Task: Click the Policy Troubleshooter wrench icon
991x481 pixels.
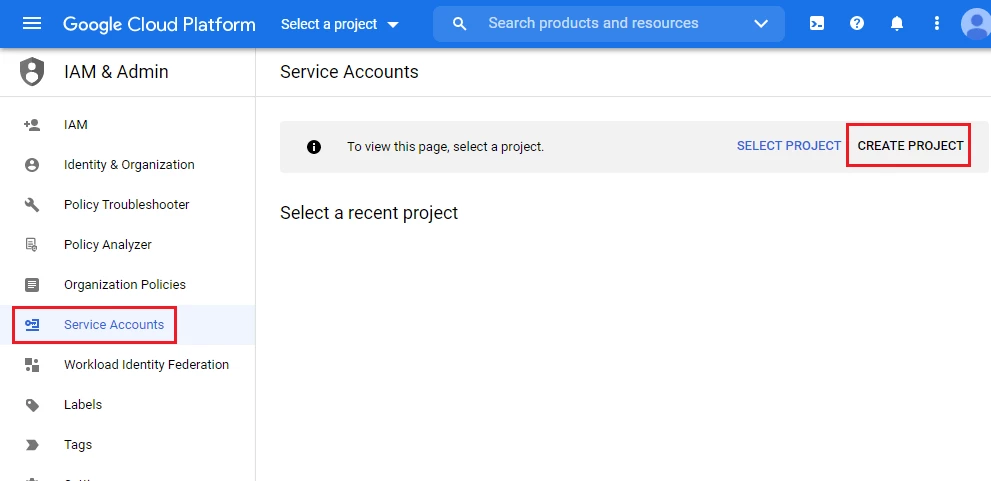Action: 32,205
